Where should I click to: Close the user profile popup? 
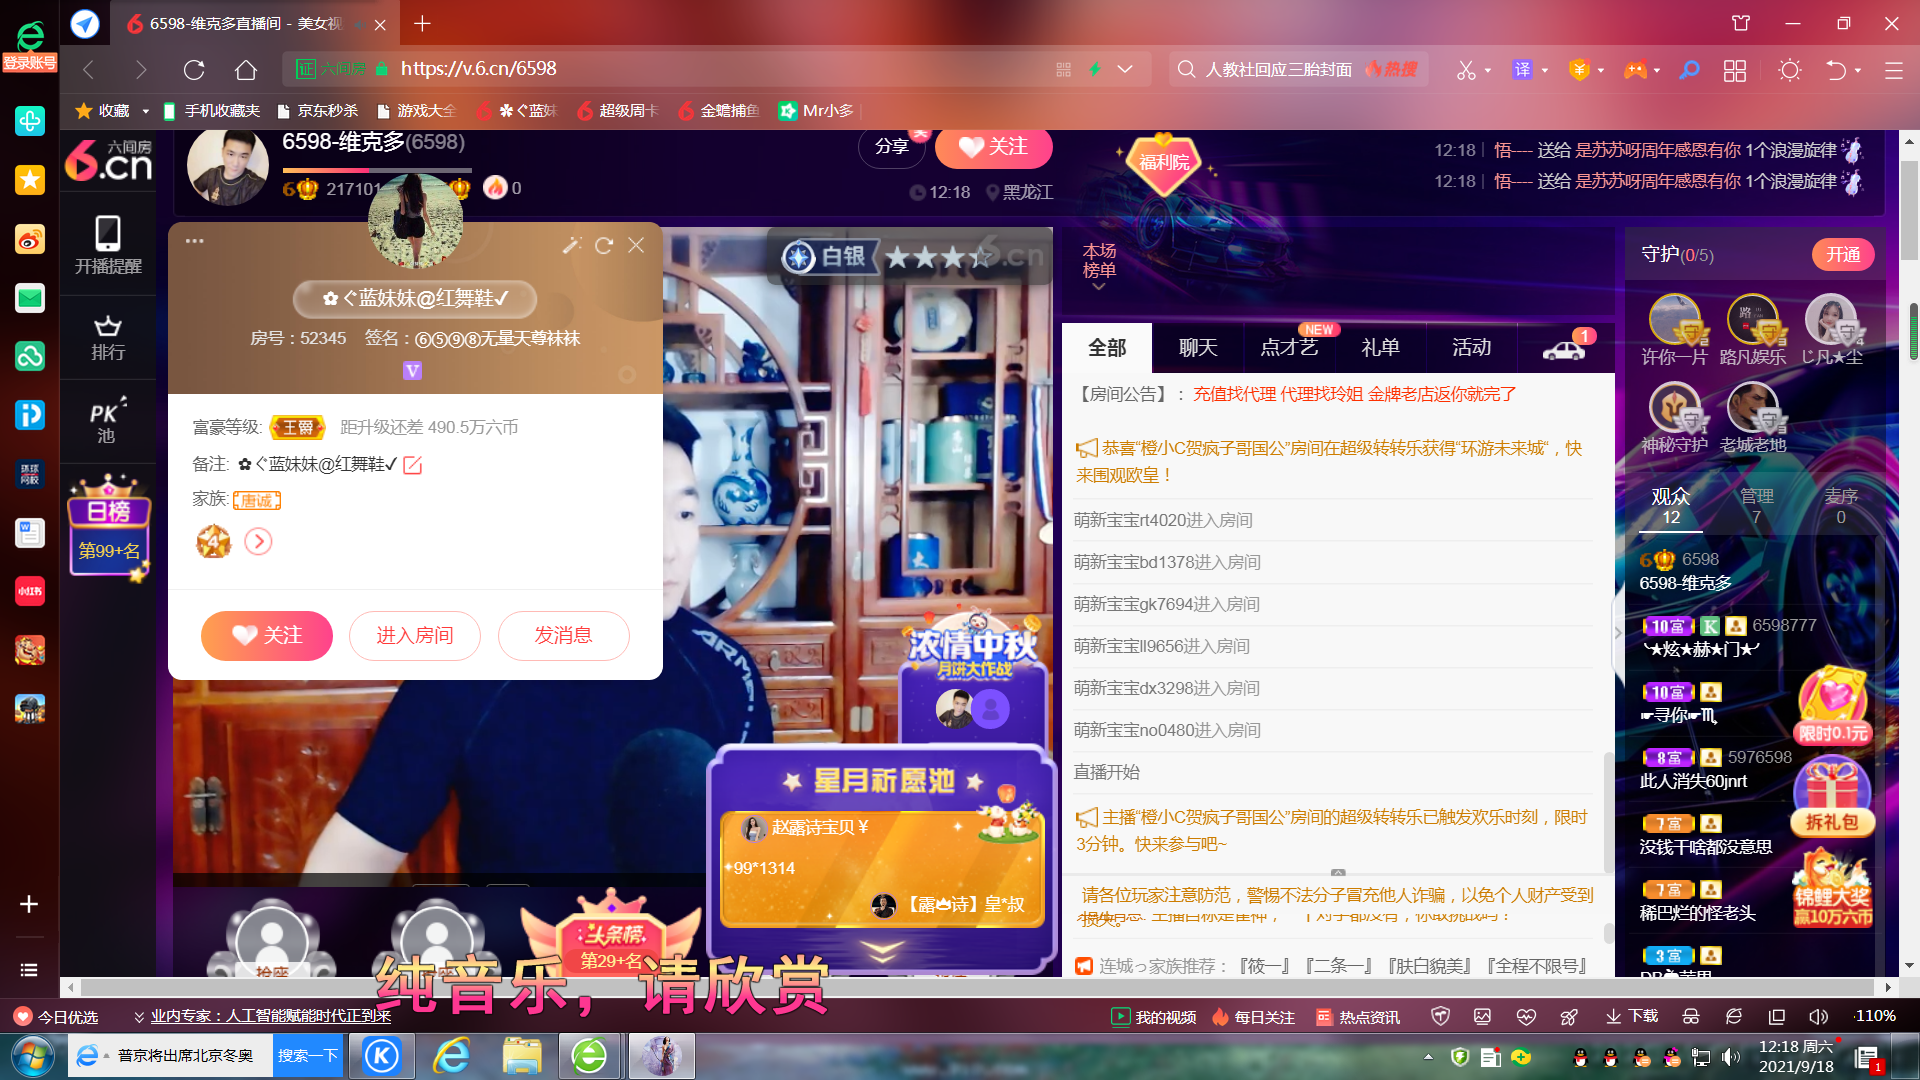click(636, 245)
